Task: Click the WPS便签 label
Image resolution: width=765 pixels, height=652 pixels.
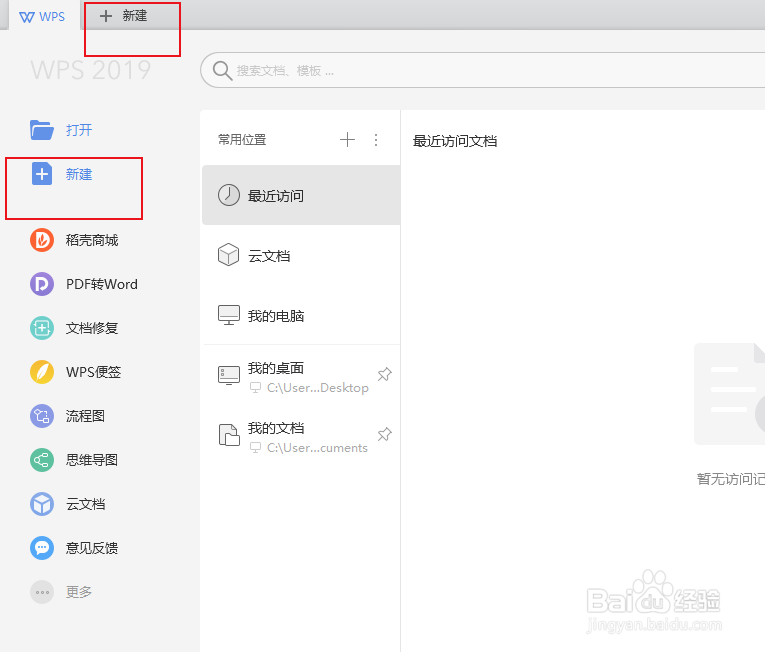Action: tap(94, 372)
